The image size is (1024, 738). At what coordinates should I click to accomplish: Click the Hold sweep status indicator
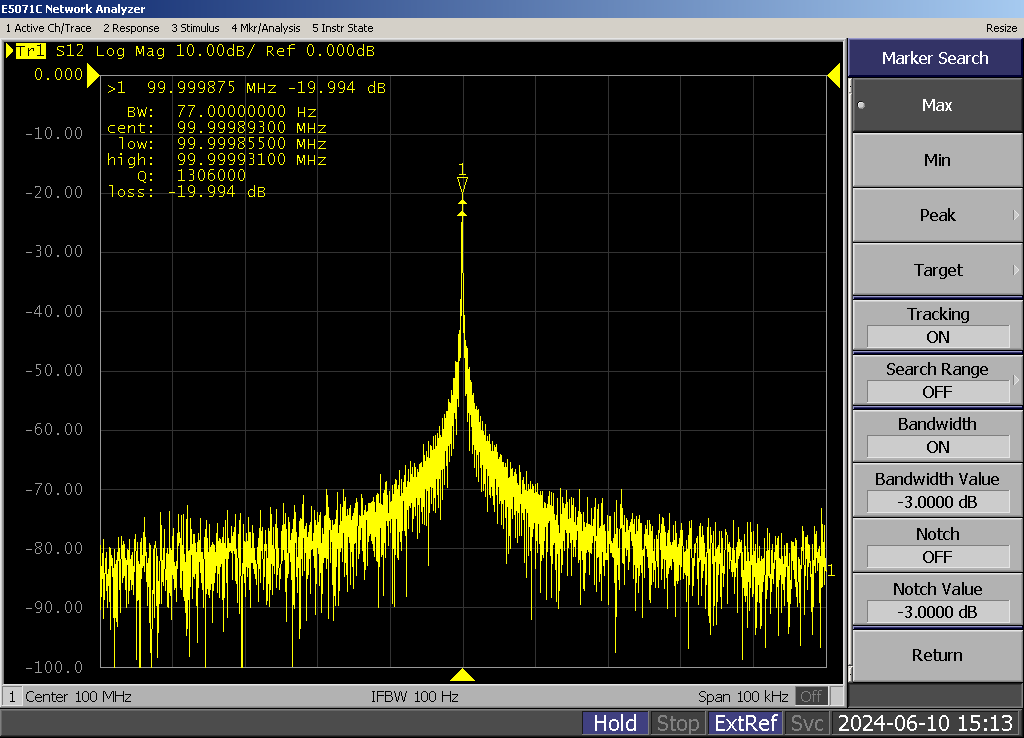tap(614, 723)
